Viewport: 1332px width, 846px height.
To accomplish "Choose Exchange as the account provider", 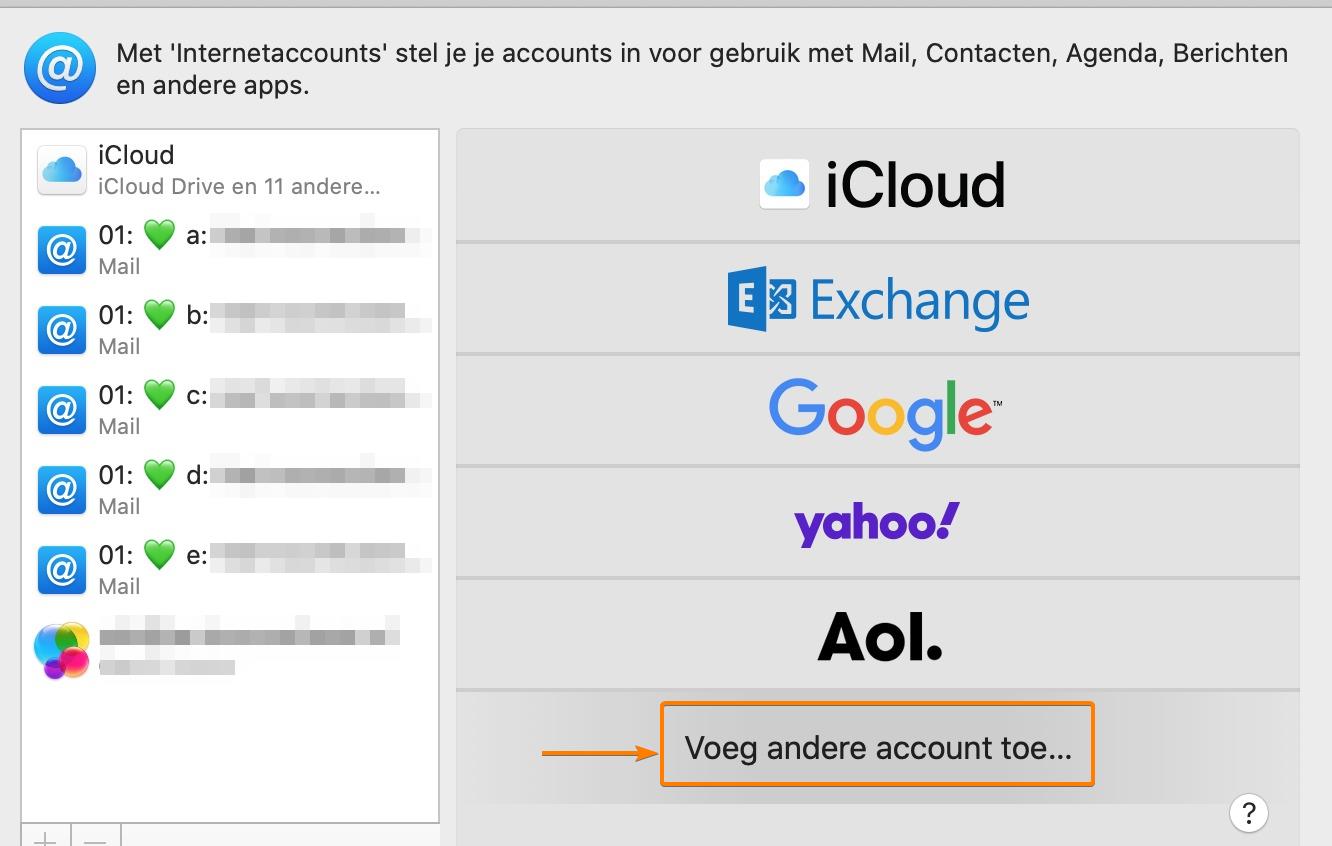I will (x=878, y=298).
